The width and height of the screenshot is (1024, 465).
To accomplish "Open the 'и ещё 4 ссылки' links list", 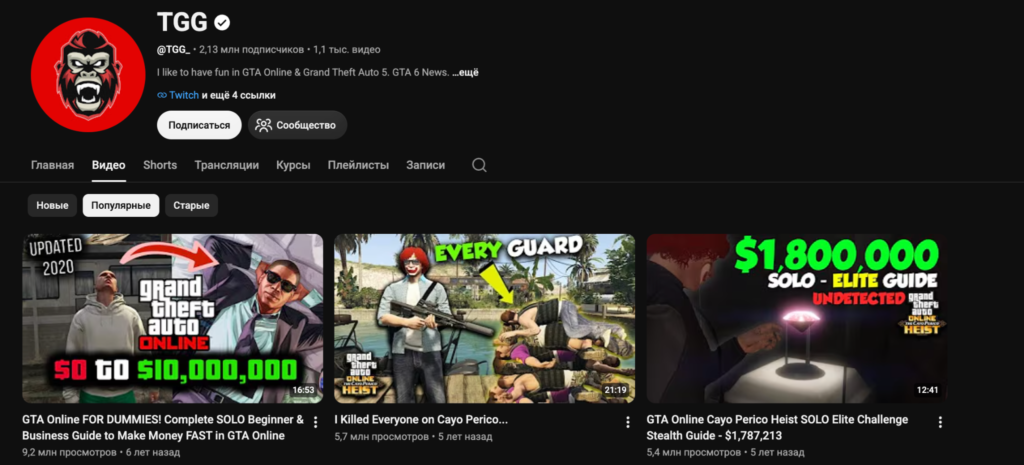I will (238, 95).
